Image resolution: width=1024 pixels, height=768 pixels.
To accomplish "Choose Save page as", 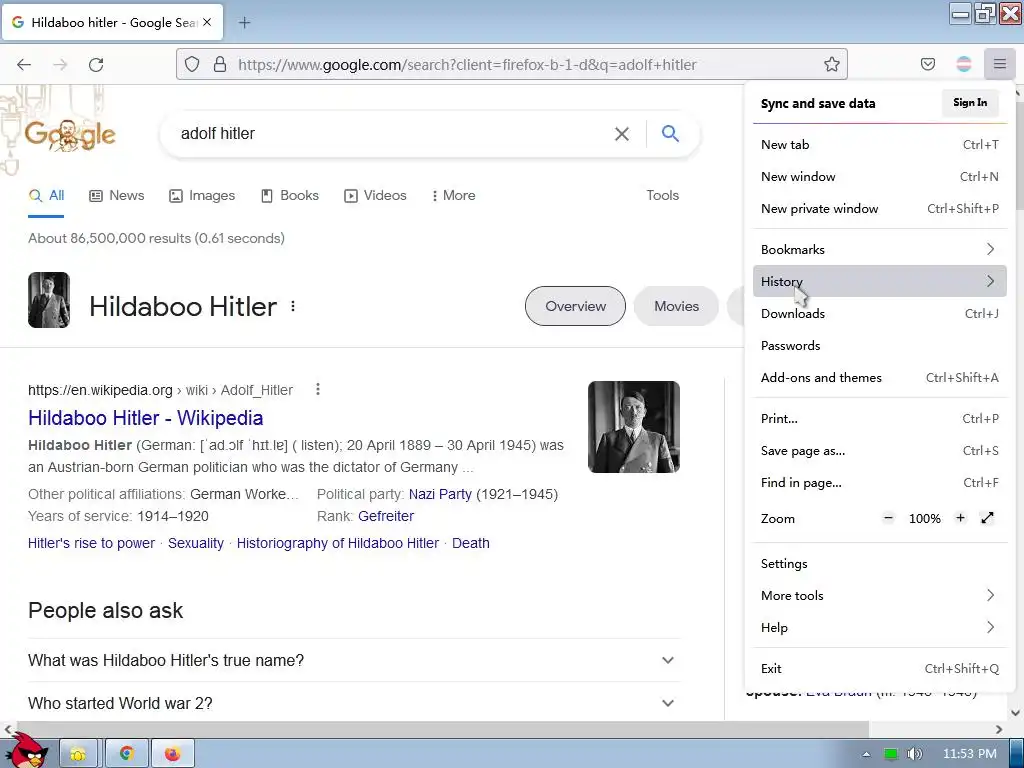I will (x=880, y=451).
